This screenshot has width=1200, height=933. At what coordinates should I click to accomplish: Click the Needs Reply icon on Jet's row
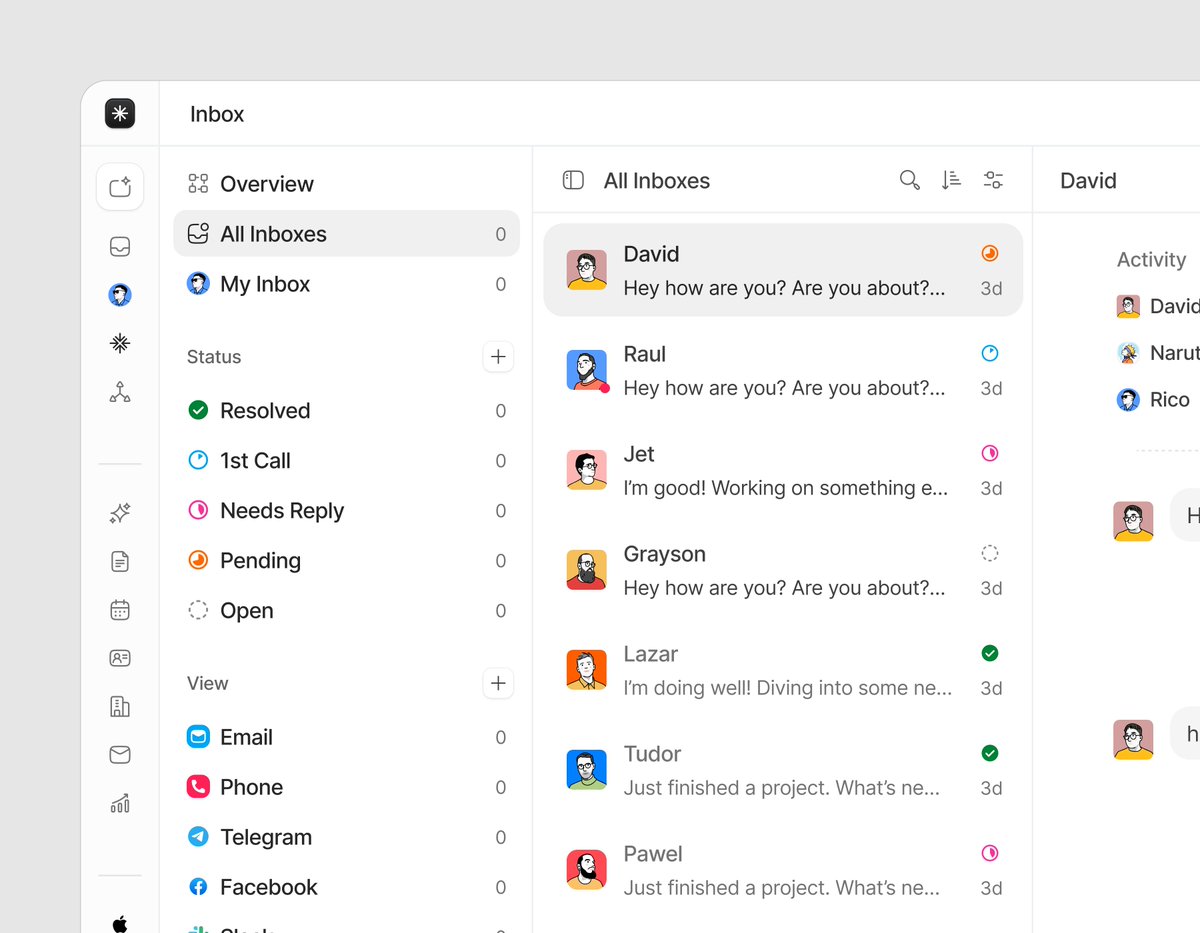tap(990, 453)
